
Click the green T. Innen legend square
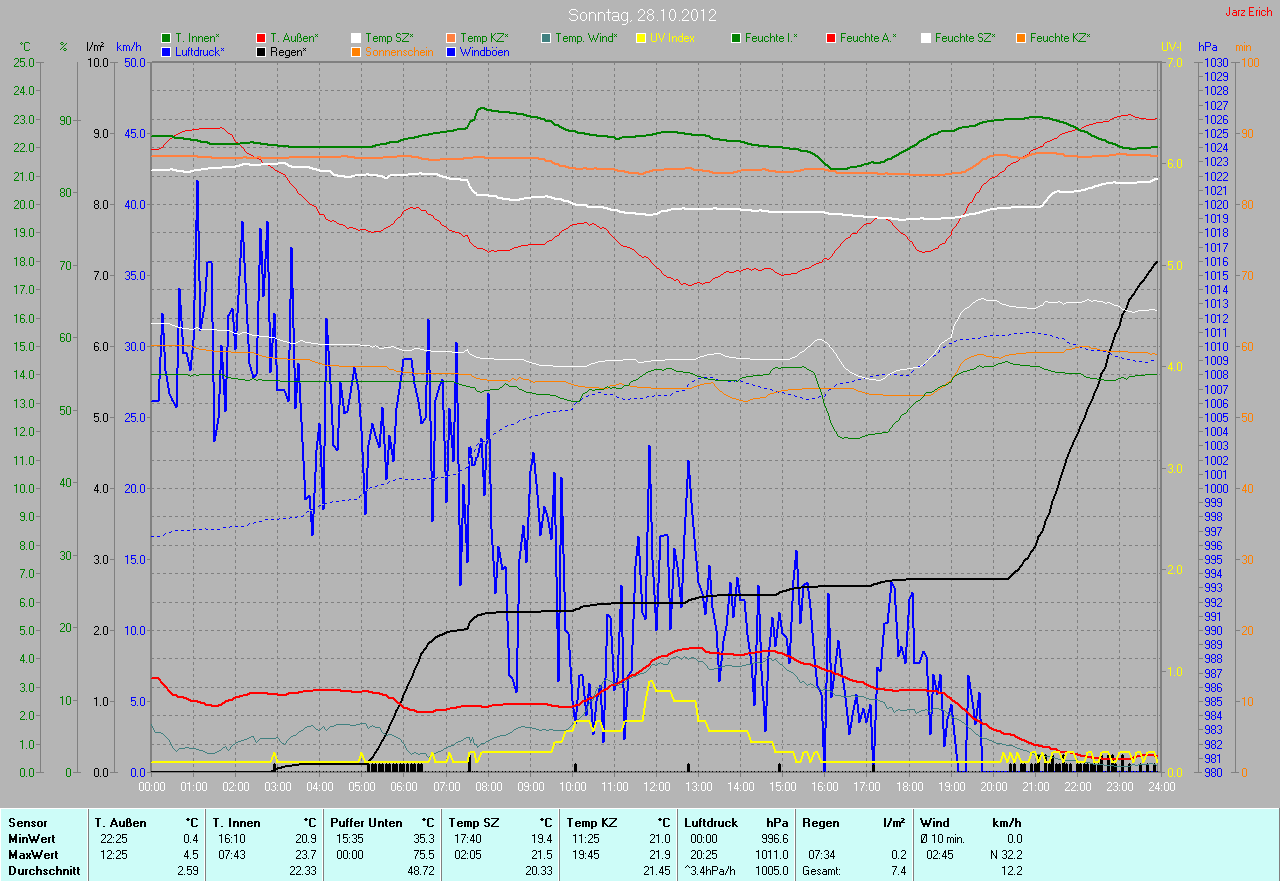click(166, 38)
